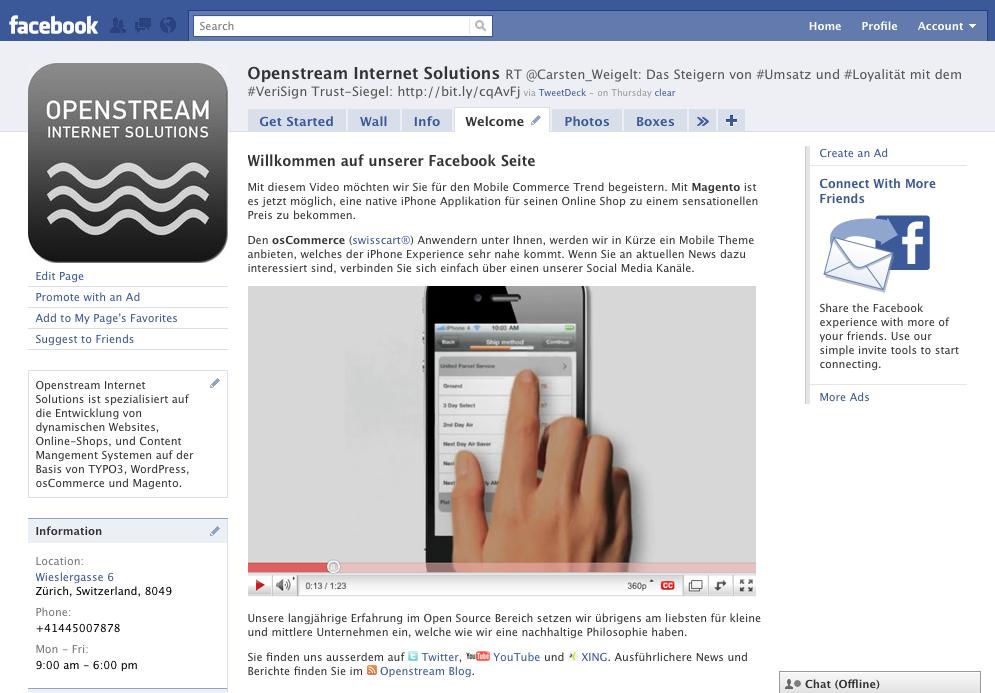
Task: Click the search magnifier button
Action: (482, 26)
